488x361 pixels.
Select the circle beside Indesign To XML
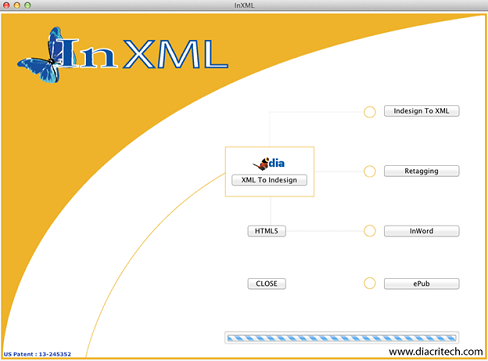point(369,112)
